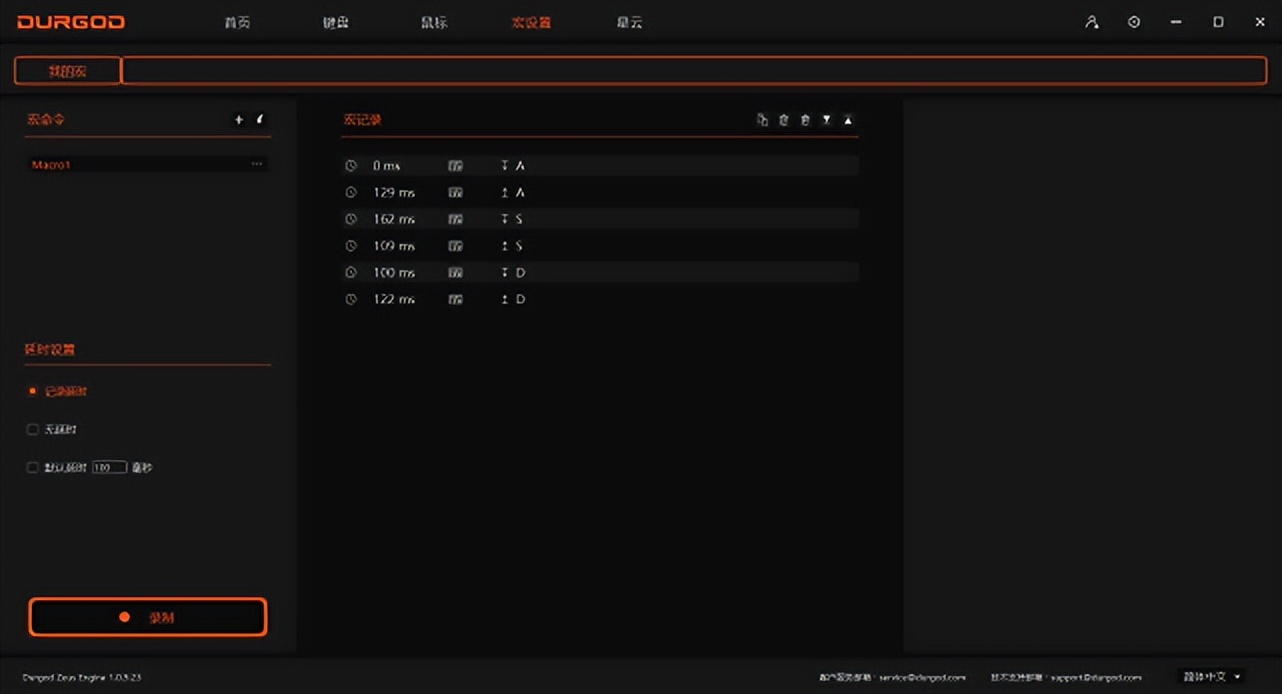Open the account profile icon in title bar

(x=1092, y=21)
